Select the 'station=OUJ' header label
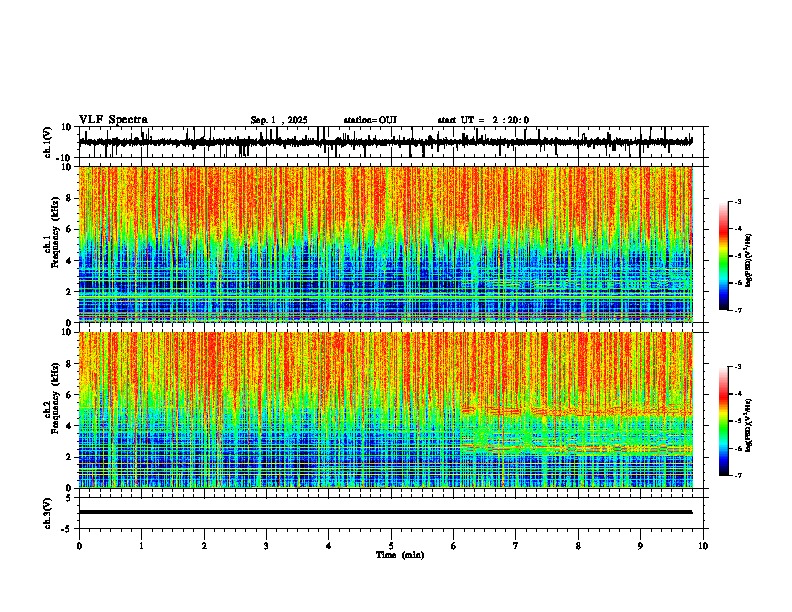 (x=370, y=120)
